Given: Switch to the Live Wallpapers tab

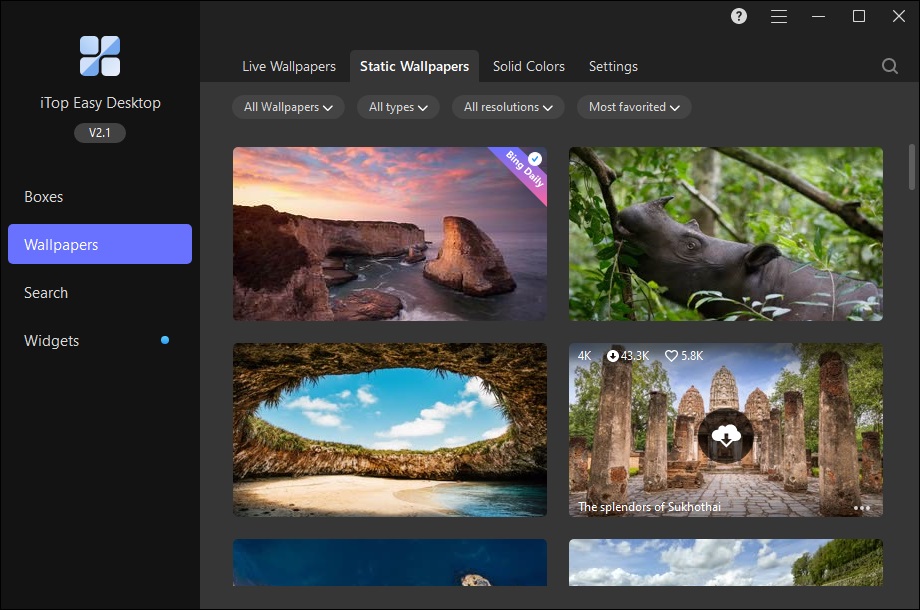Looking at the screenshot, I should (x=289, y=66).
